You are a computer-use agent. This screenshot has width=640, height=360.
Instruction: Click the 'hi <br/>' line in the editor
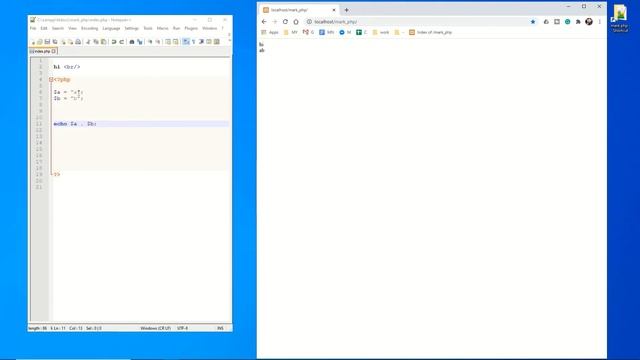pyautogui.click(x=67, y=67)
